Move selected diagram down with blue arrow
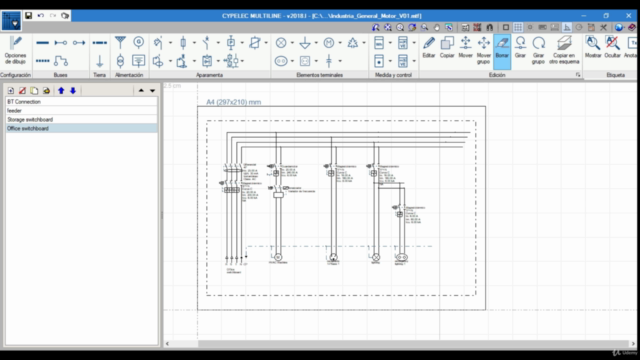The height and width of the screenshot is (360, 640). (73, 91)
